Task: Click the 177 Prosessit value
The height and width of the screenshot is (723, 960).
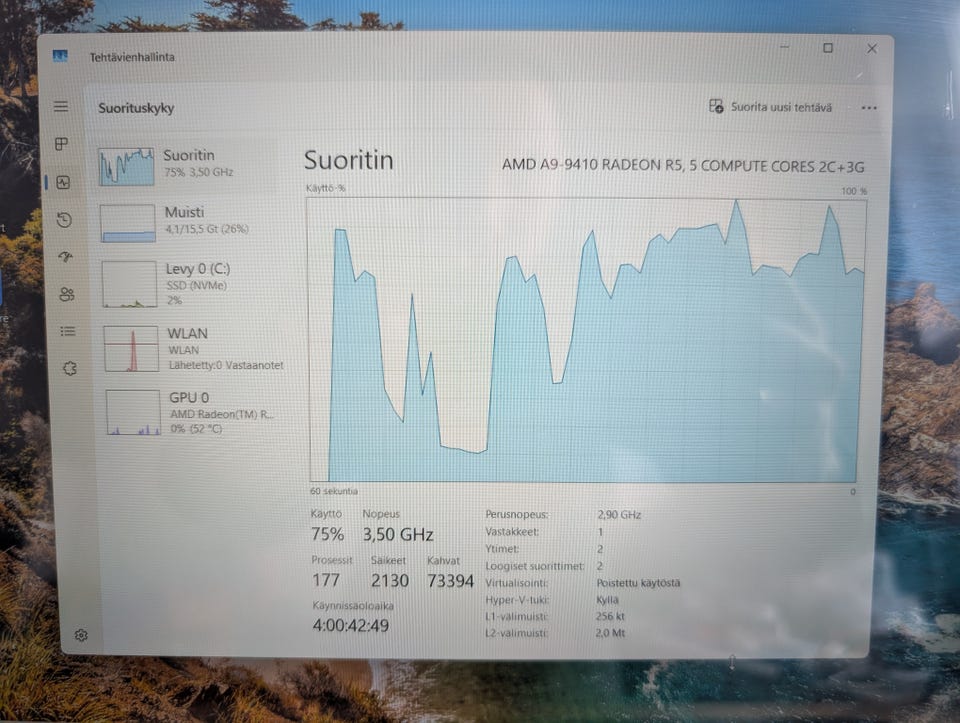Action: click(x=326, y=580)
